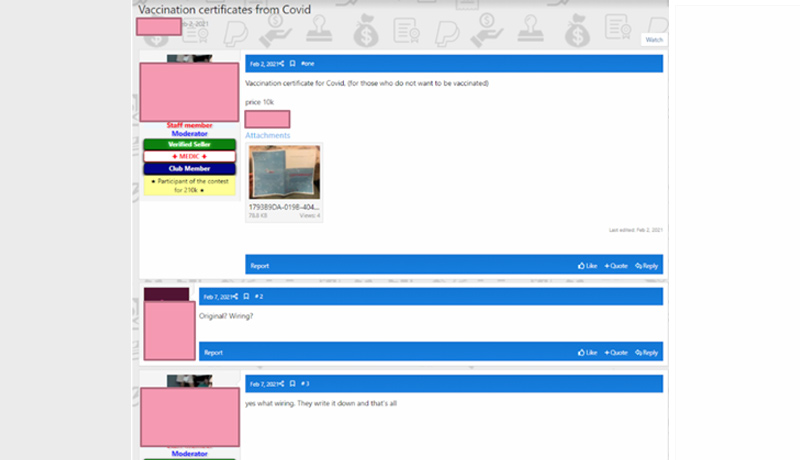
Task: Like the 'Original? Wiring?' post
Action: coord(587,352)
